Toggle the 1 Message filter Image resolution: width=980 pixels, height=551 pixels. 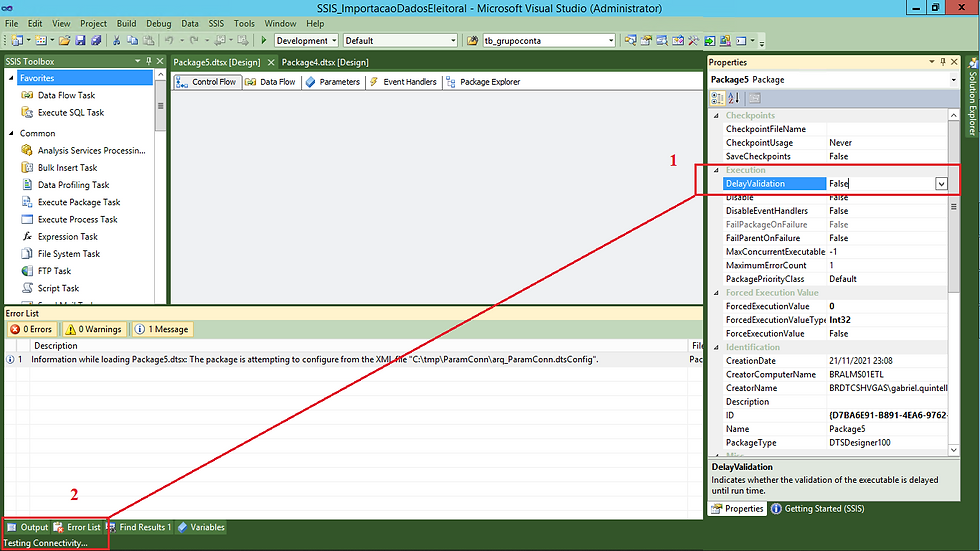tap(162, 329)
